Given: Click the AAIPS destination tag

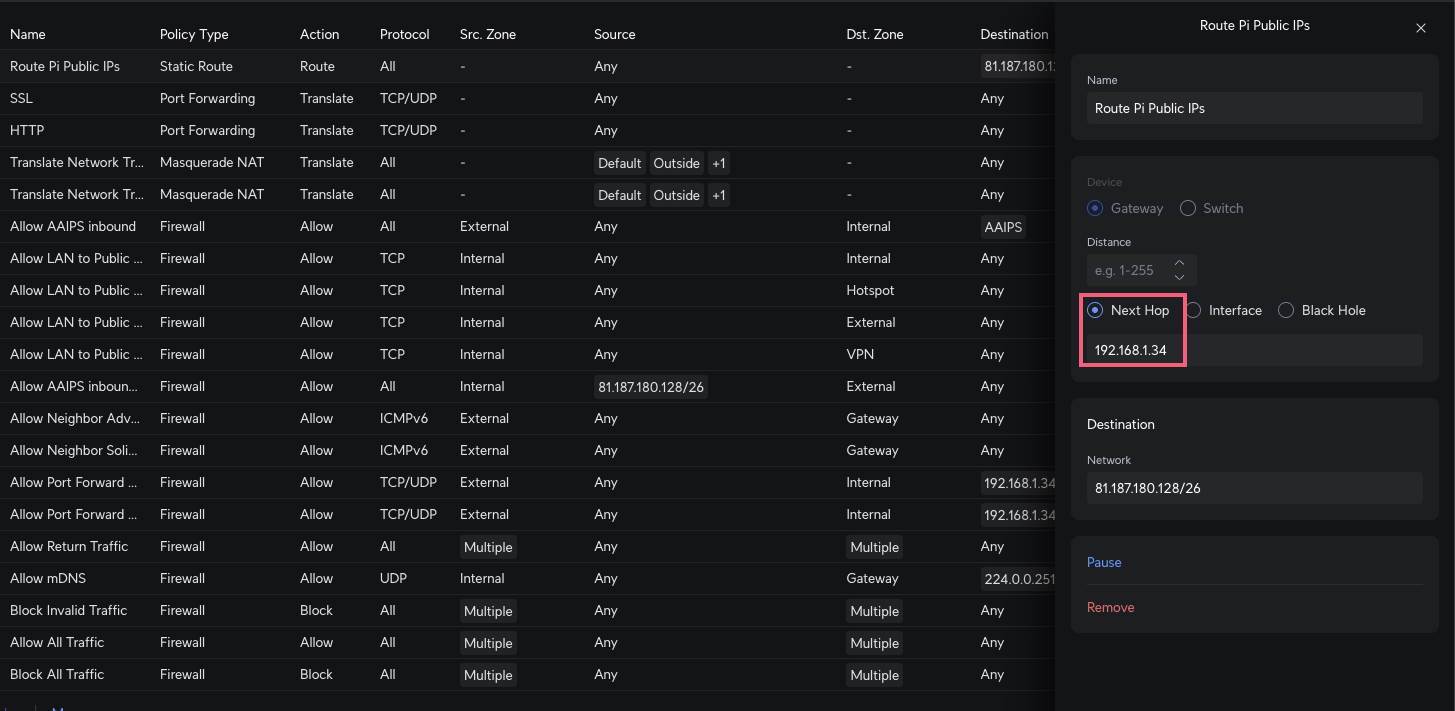Looking at the screenshot, I should 1003,227.
